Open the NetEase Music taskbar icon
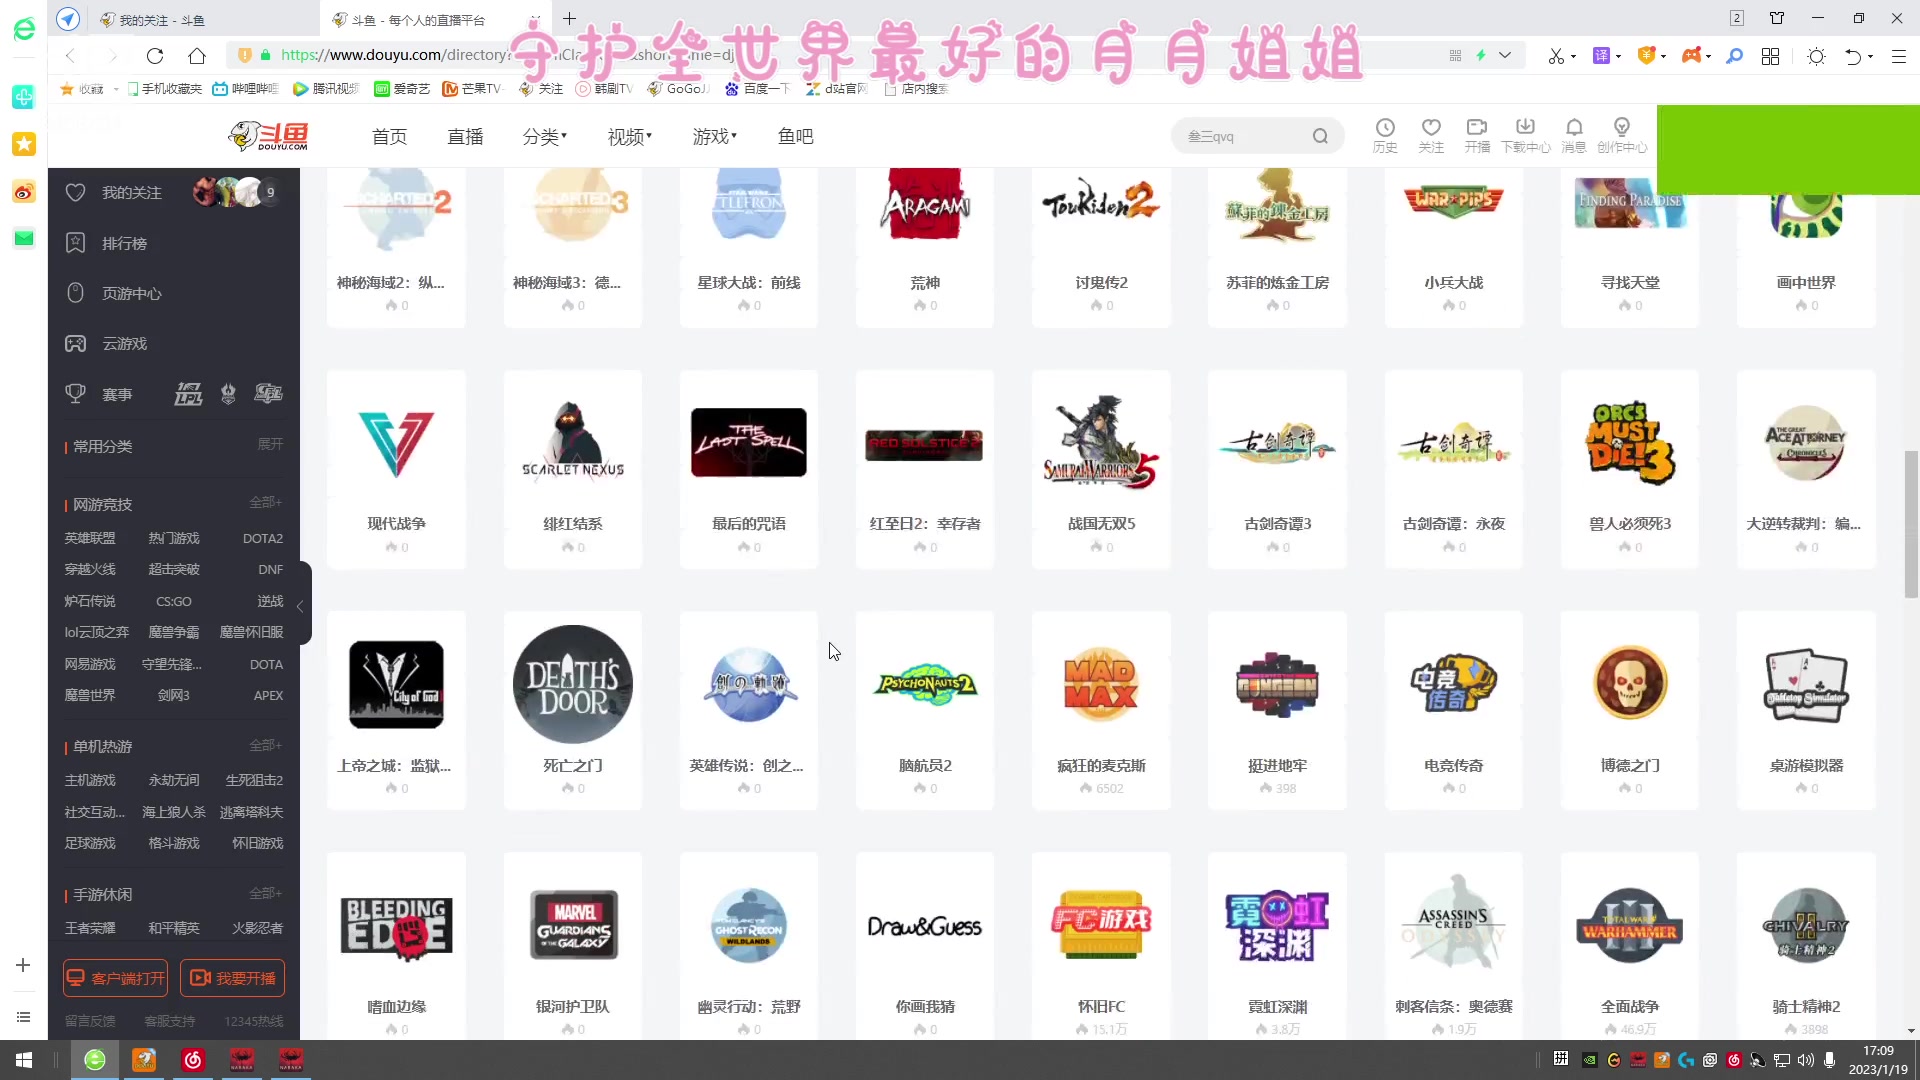Viewport: 1920px width, 1080px height. tap(193, 1060)
